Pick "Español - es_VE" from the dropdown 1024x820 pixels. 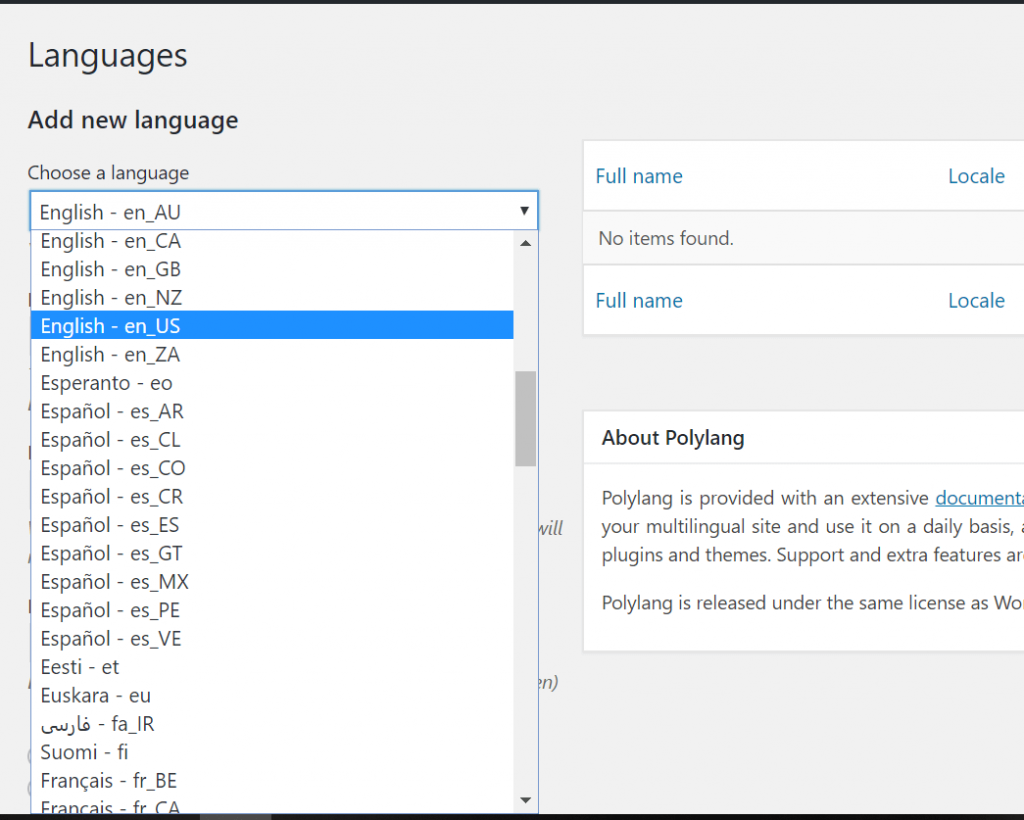tap(110, 638)
